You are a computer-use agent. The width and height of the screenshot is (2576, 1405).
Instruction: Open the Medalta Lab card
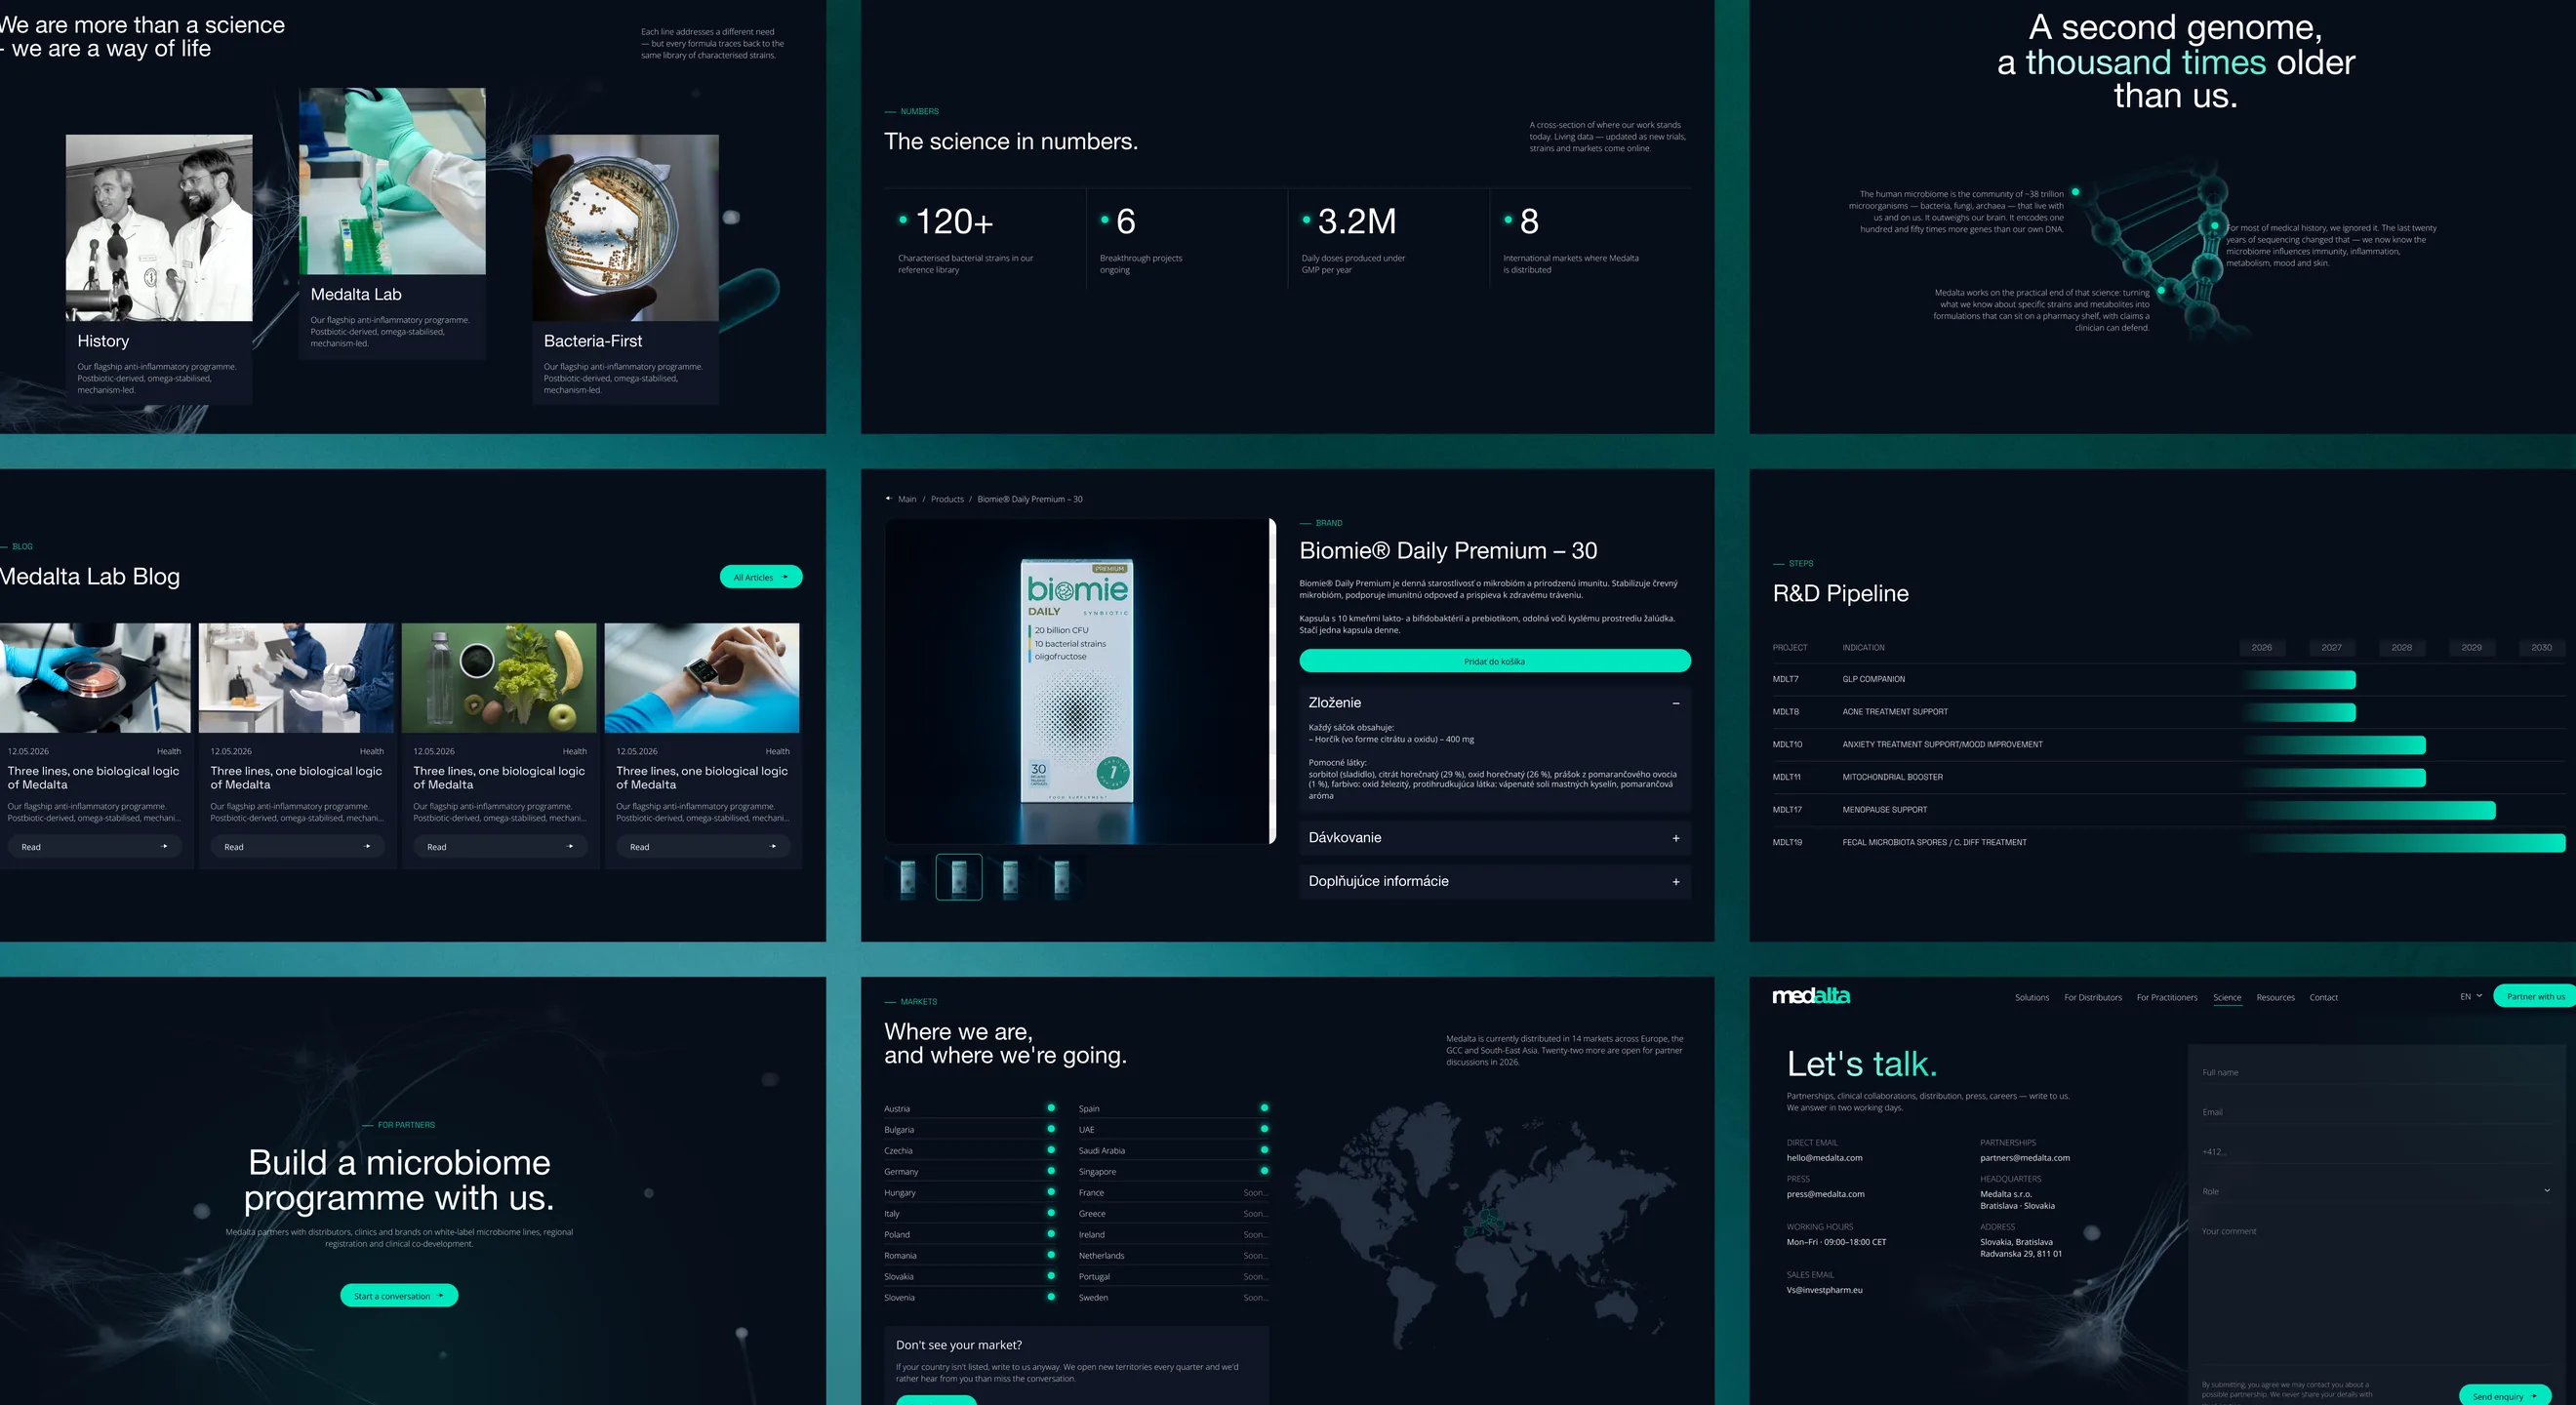[x=392, y=223]
